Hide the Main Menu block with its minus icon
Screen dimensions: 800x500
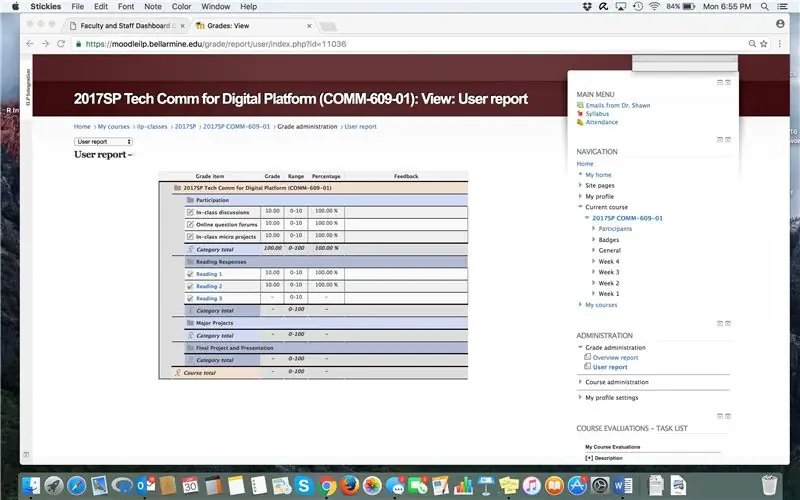coord(720,82)
